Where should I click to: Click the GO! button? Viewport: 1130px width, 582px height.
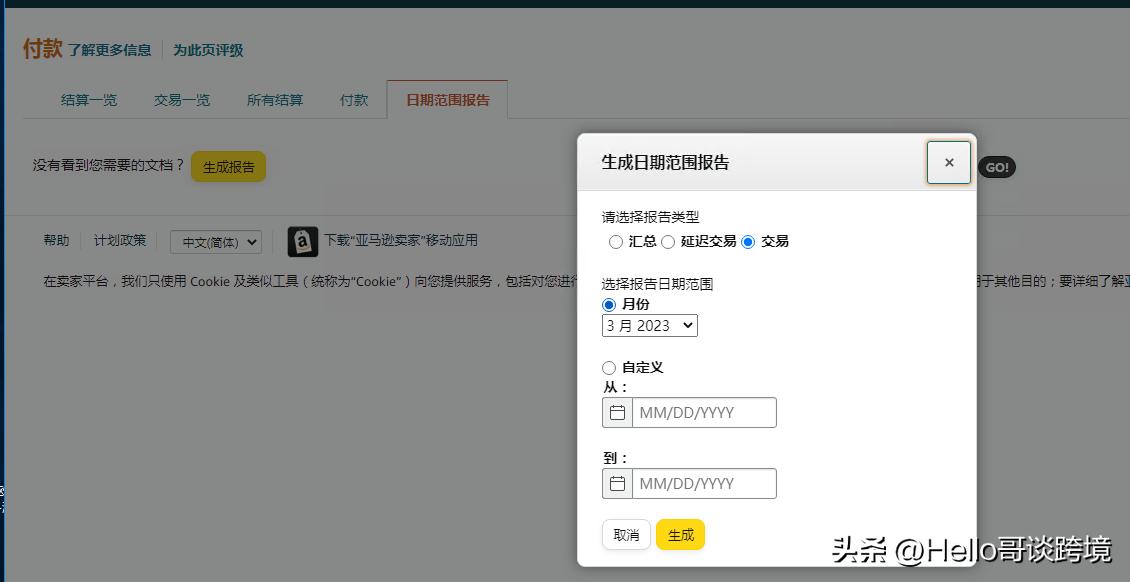pos(996,168)
